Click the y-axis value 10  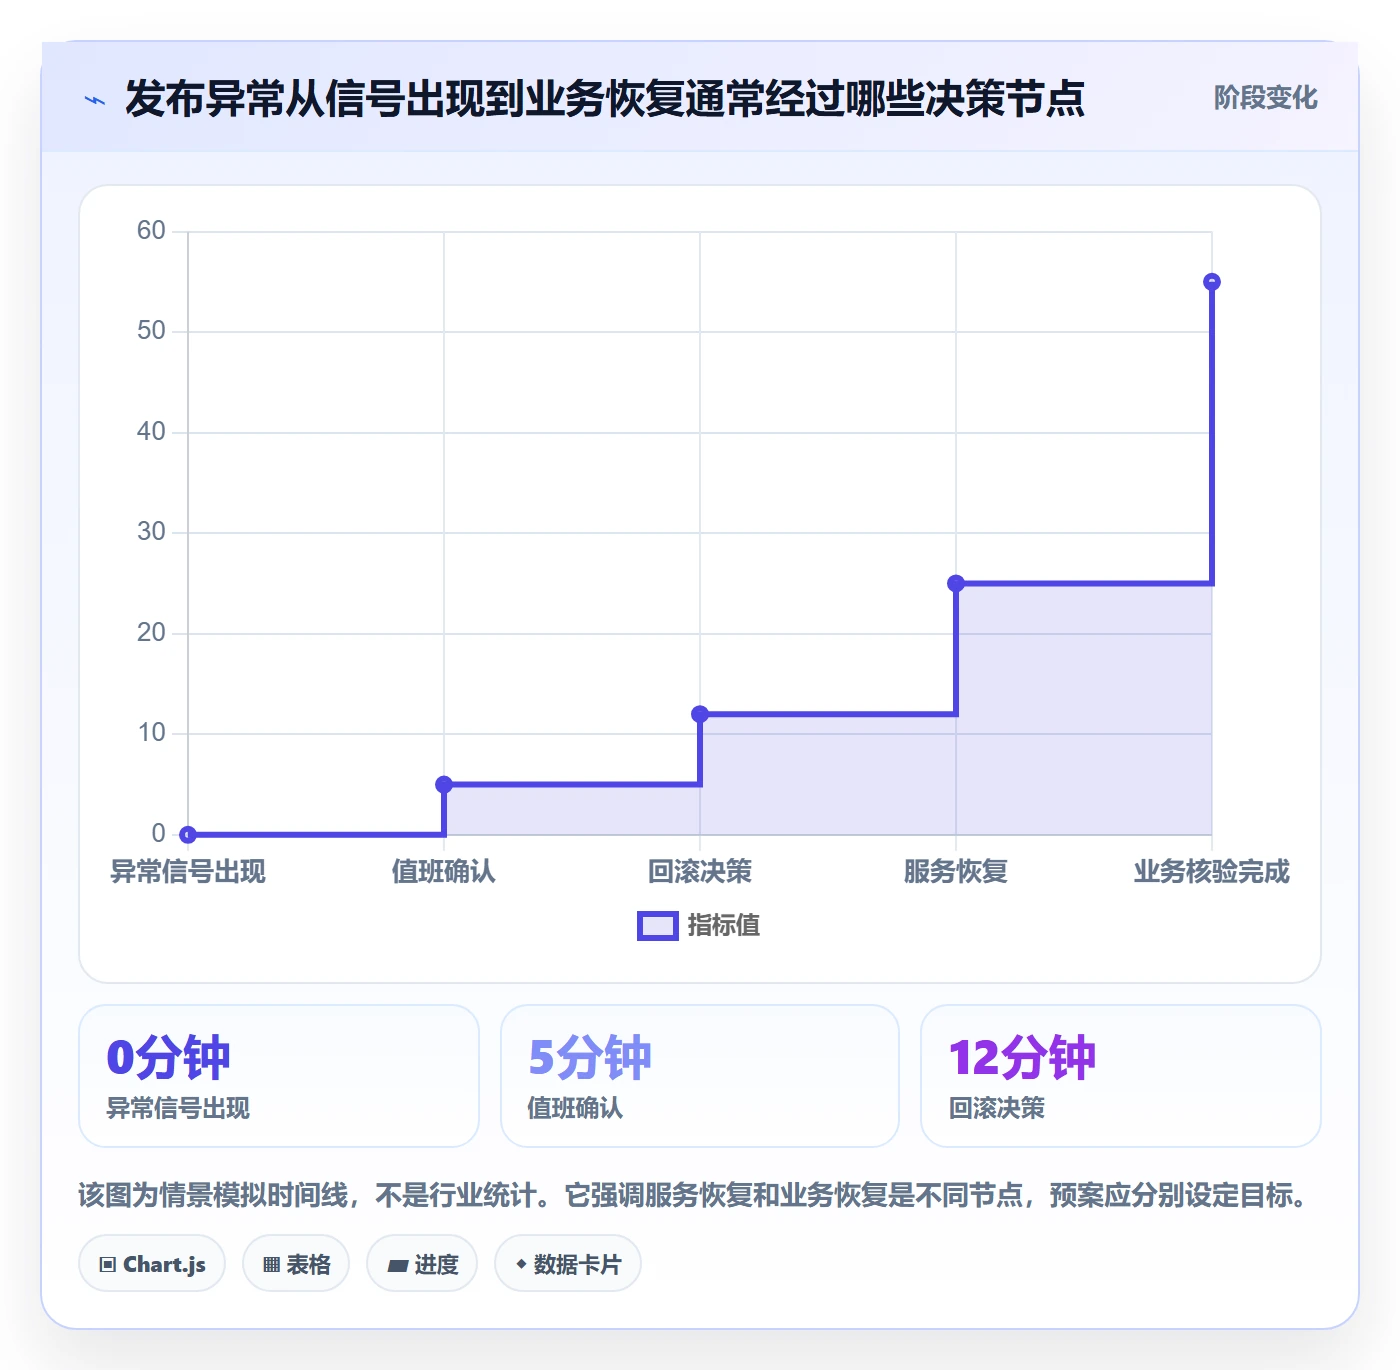coord(151,733)
